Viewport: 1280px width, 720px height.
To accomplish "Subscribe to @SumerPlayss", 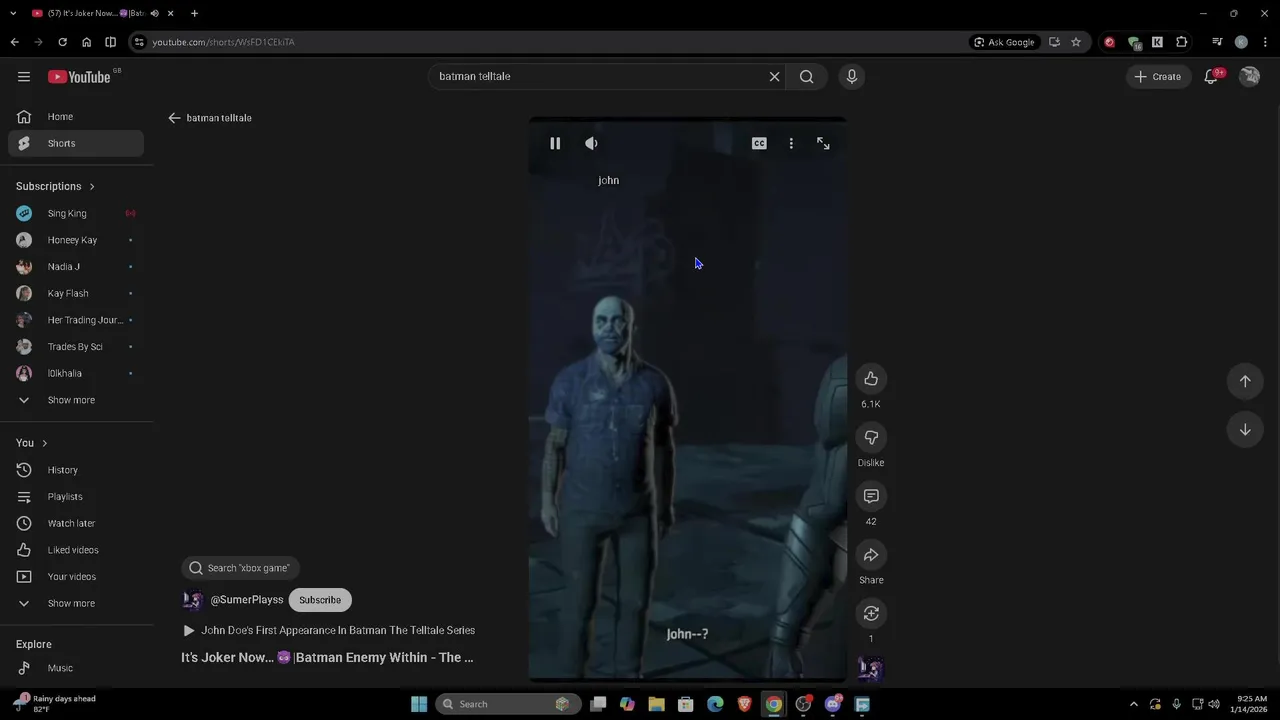I will [x=320, y=600].
